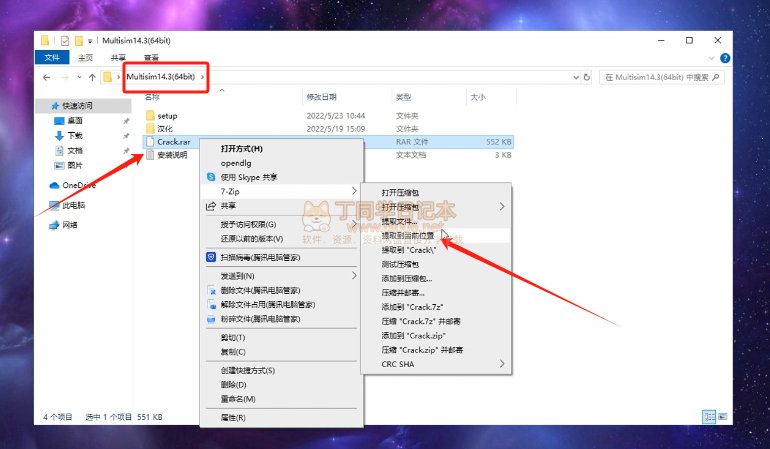770x449 pixels.
Task: Click the shredder icon beside 粉碎文件
Action: point(211,319)
